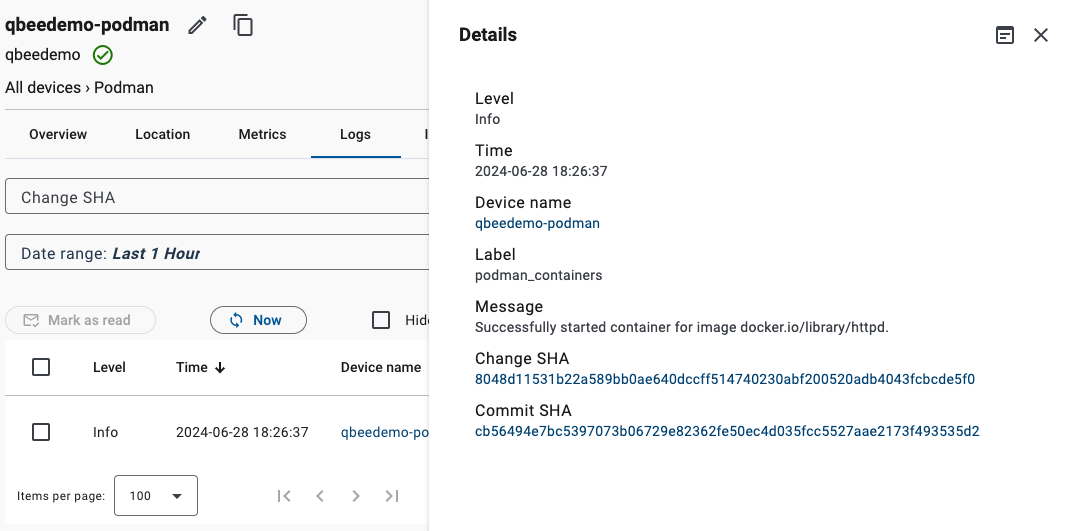
Task: Toggle the Hide checkbox above the table
Action: 381,320
